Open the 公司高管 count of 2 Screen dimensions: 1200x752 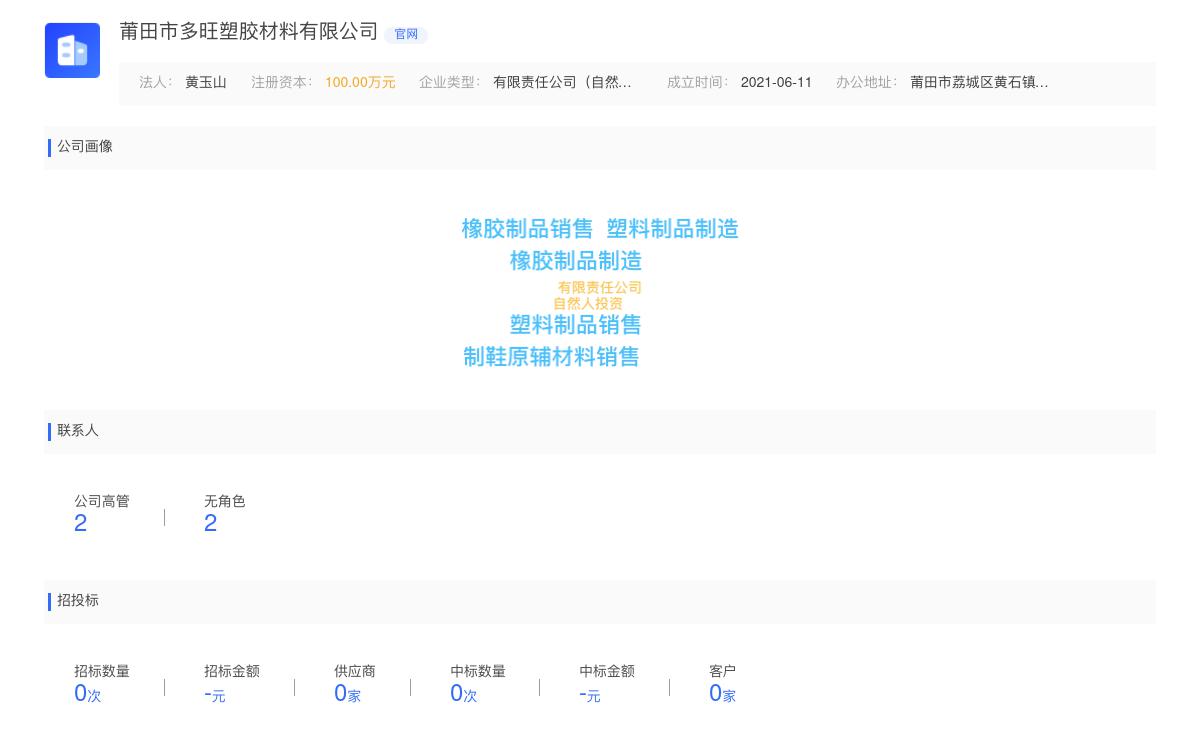(81, 523)
